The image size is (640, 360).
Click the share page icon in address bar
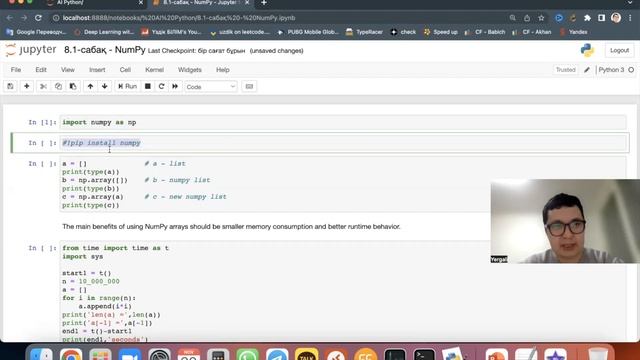pos(527,18)
